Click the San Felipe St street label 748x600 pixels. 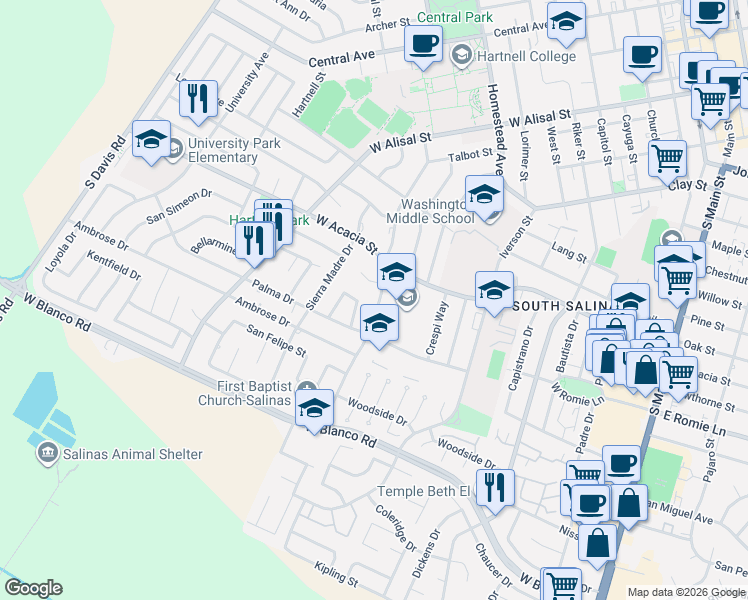pyautogui.click(x=276, y=341)
